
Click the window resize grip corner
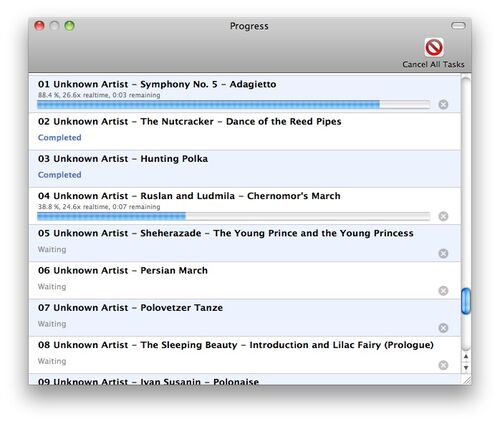click(x=467, y=380)
